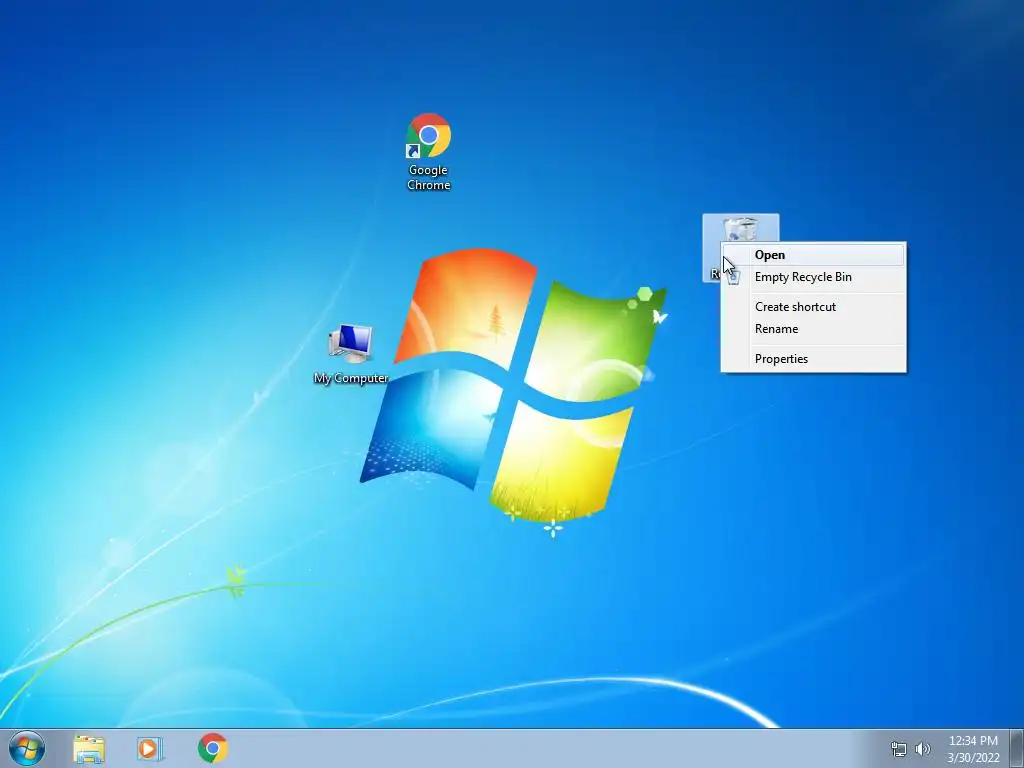The height and width of the screenshot is (768, 1024).
Task: Select the Recycle Bin desktop icon
Action: click(741, 229)
